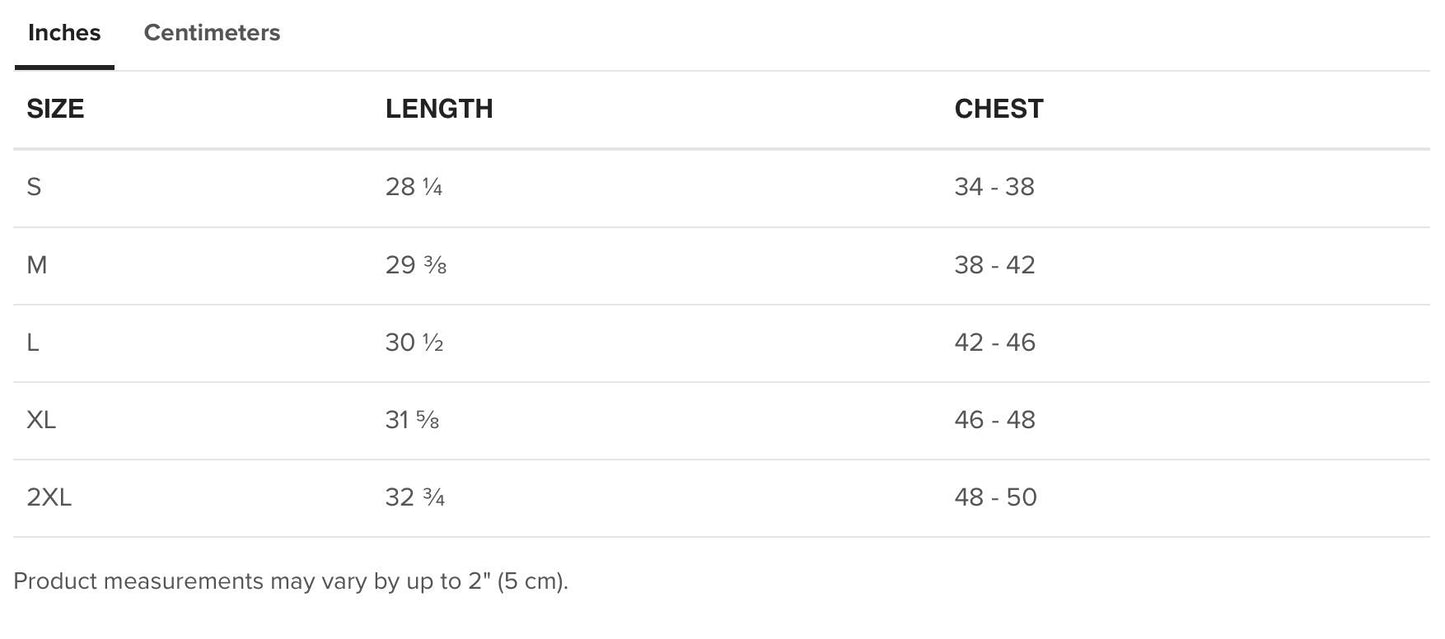The image size is (1445, 639).
Task: Select the M size row label
Action: click(37, 265)
